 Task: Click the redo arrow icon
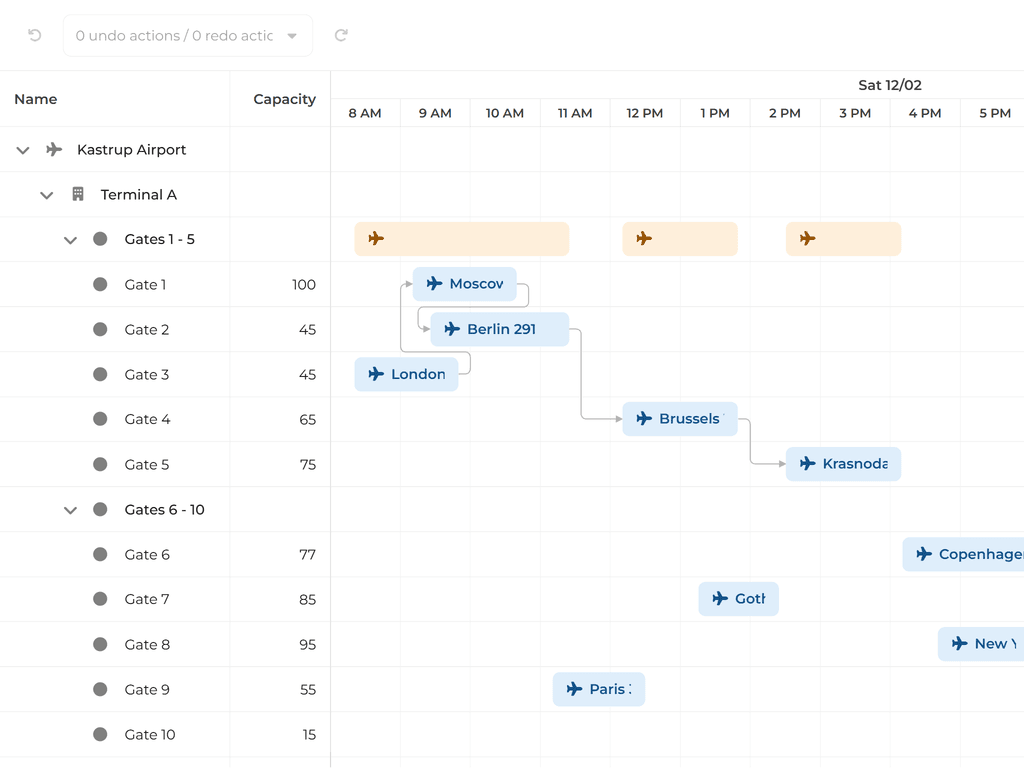click(341, 35)
